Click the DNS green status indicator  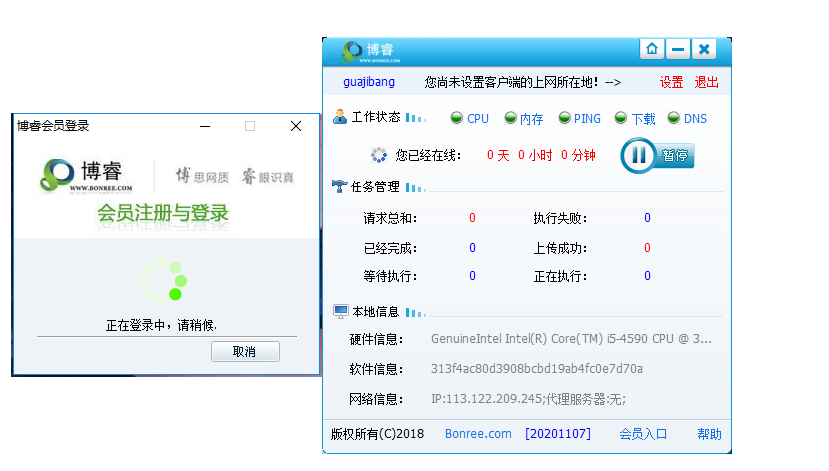pos(674,118)
